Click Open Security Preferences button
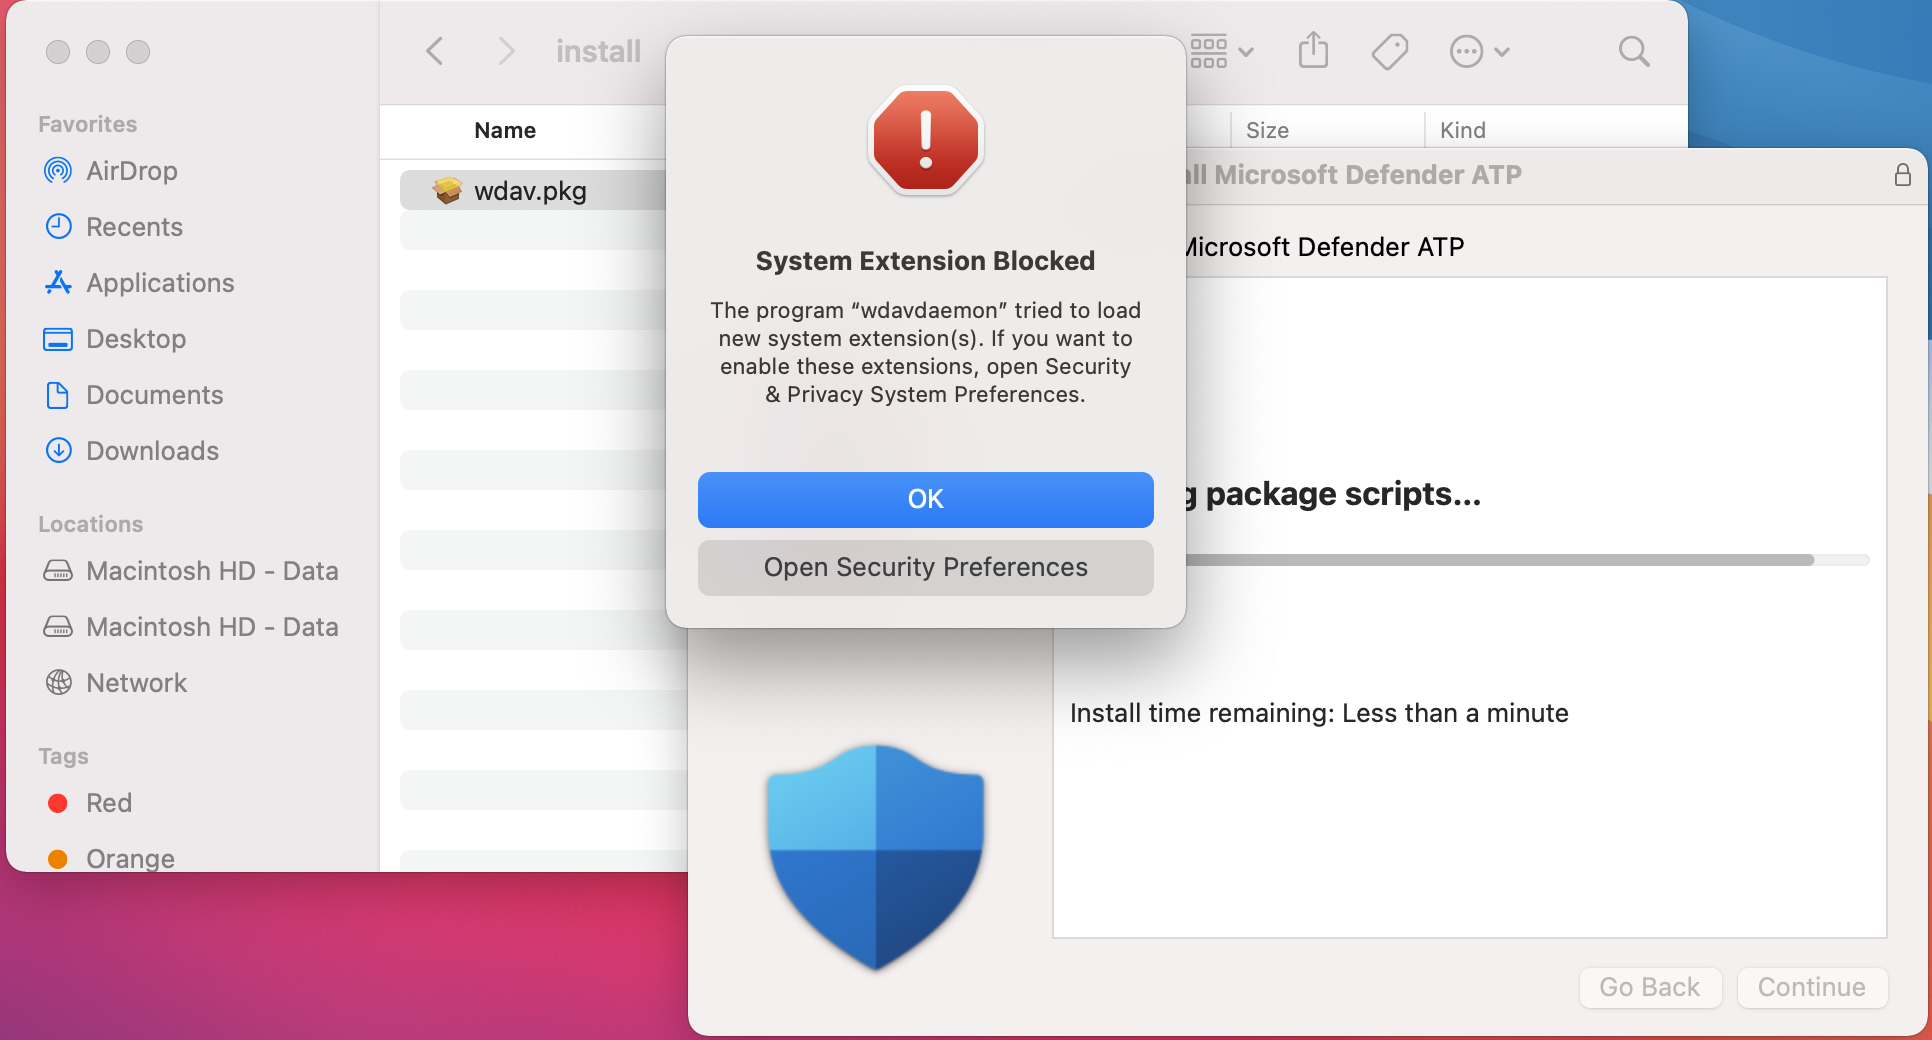The image size is (1932, 1040). pos(925,567)
